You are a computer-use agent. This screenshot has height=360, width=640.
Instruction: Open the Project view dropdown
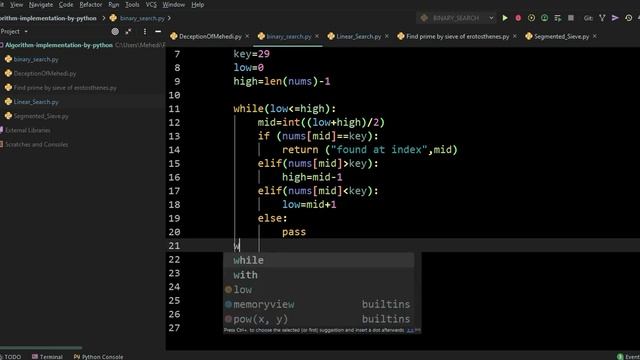14,31
